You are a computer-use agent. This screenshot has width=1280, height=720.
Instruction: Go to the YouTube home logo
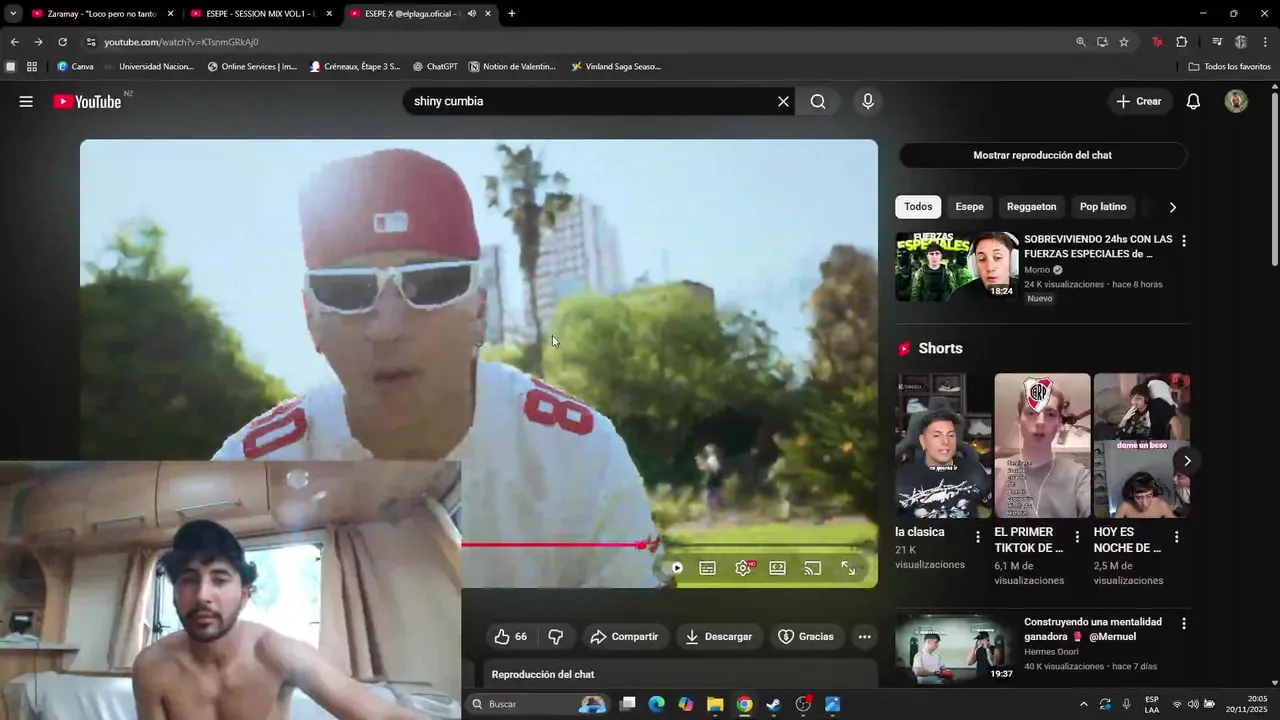click(x=87, y=101)
